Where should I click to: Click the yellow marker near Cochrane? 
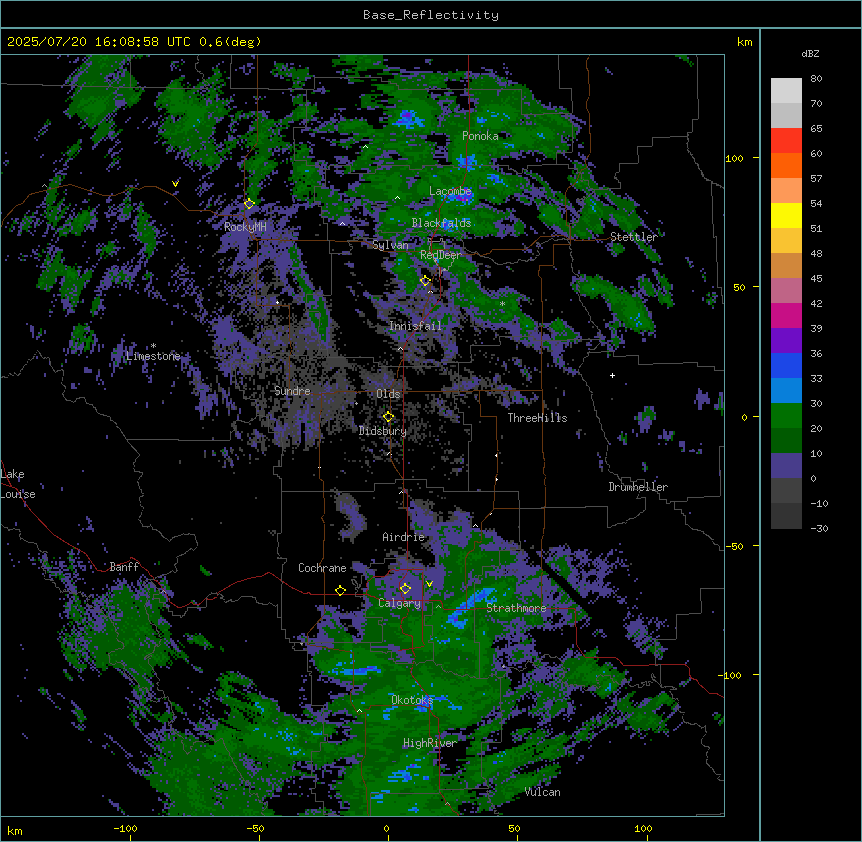pyautogui.click(x=340, y=590)
